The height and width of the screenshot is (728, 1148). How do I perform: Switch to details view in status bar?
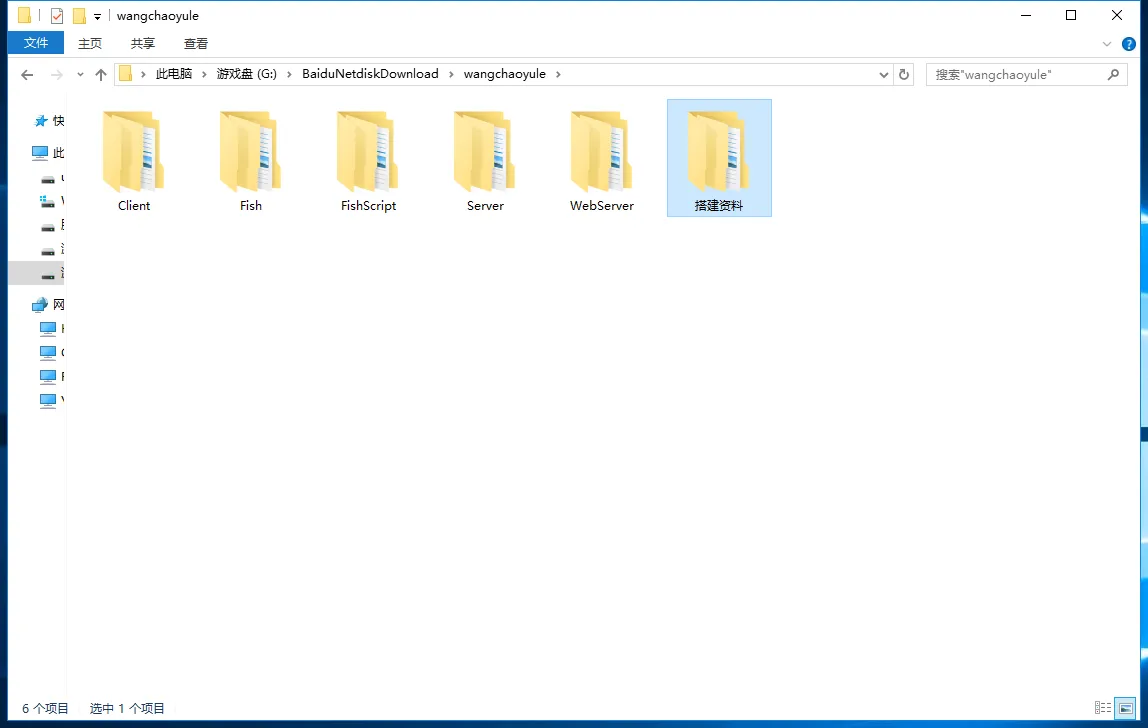coord(1103,708)
